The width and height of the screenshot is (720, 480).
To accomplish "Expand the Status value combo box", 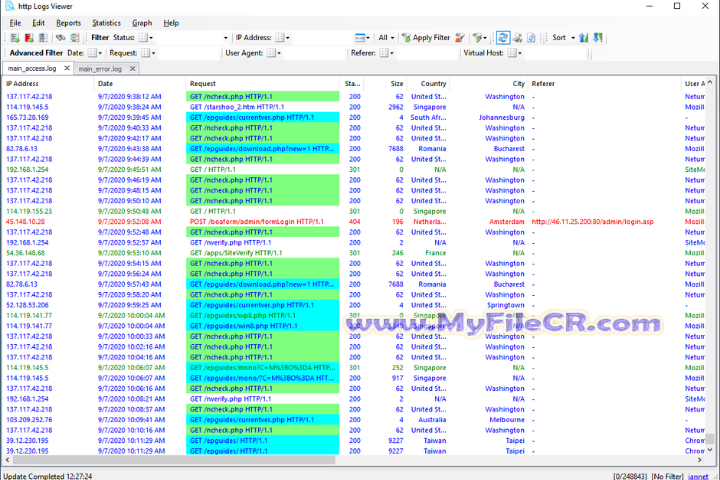I will (x=225, y=38).
